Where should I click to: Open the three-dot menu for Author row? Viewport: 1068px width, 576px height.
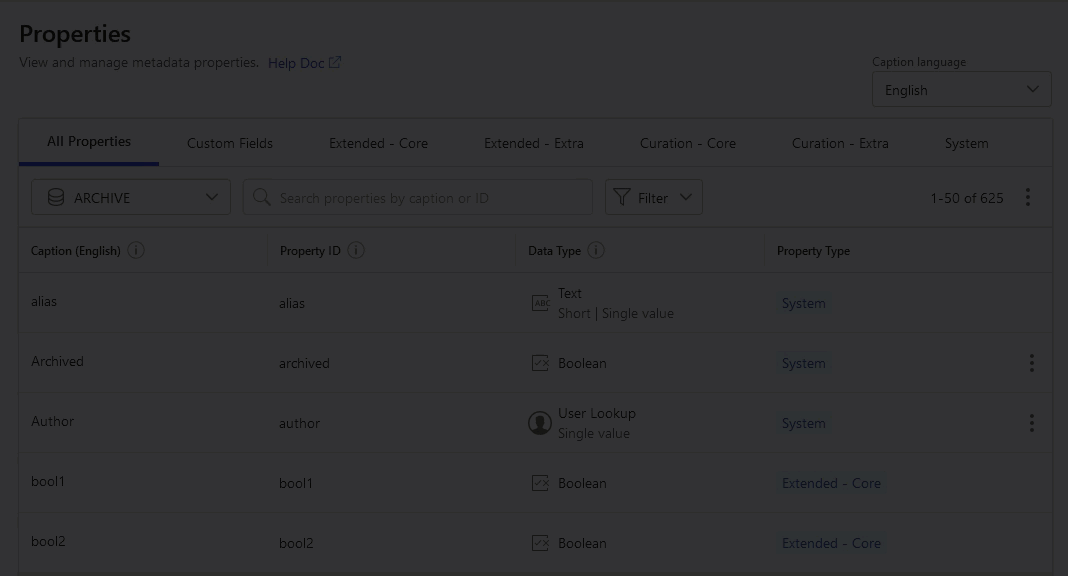click(1031, 423)
